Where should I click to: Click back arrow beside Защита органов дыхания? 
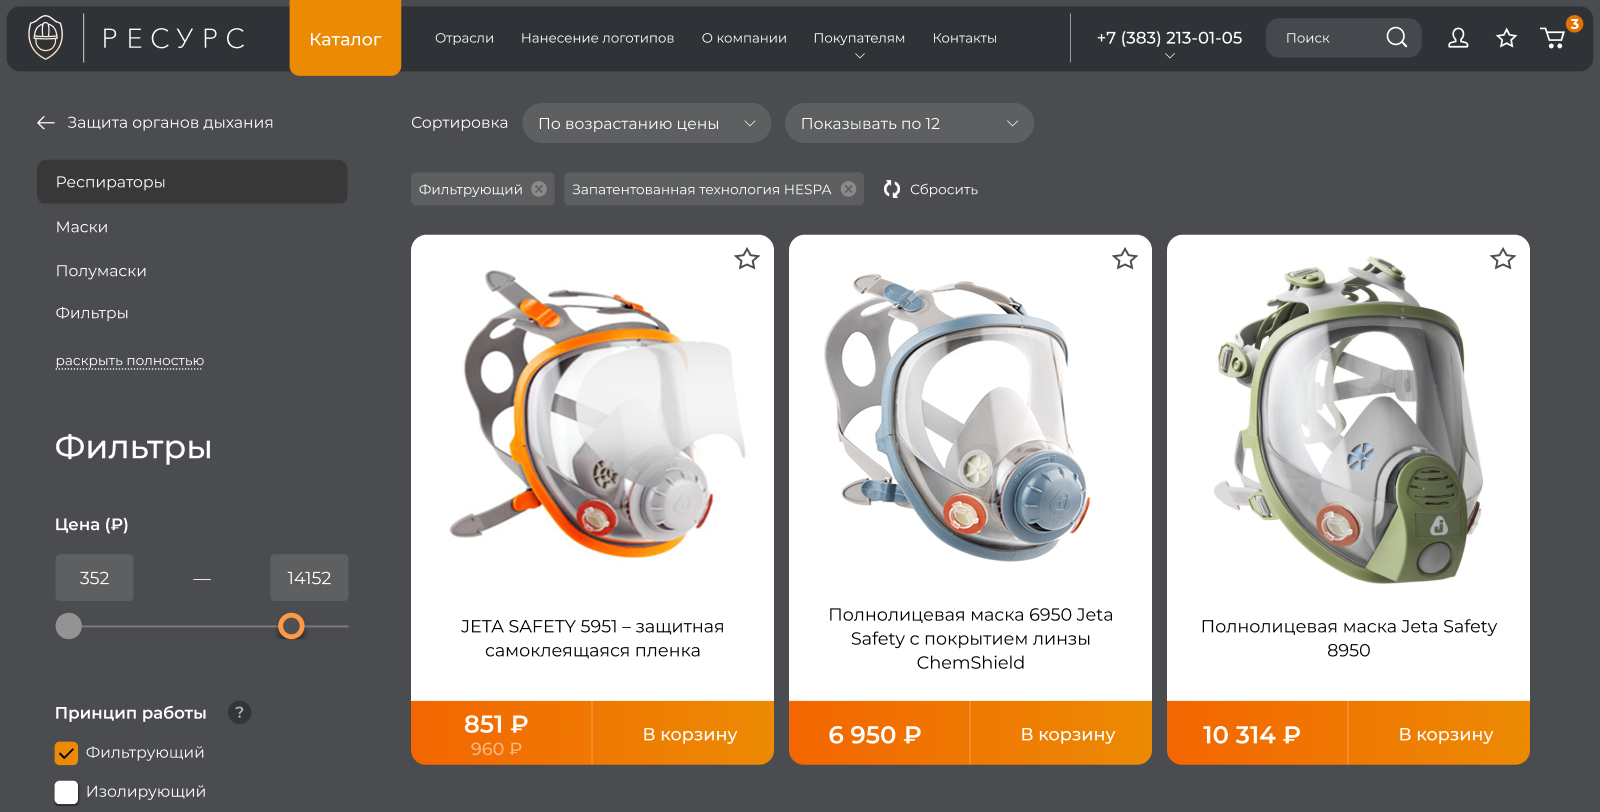click(45, 122)
